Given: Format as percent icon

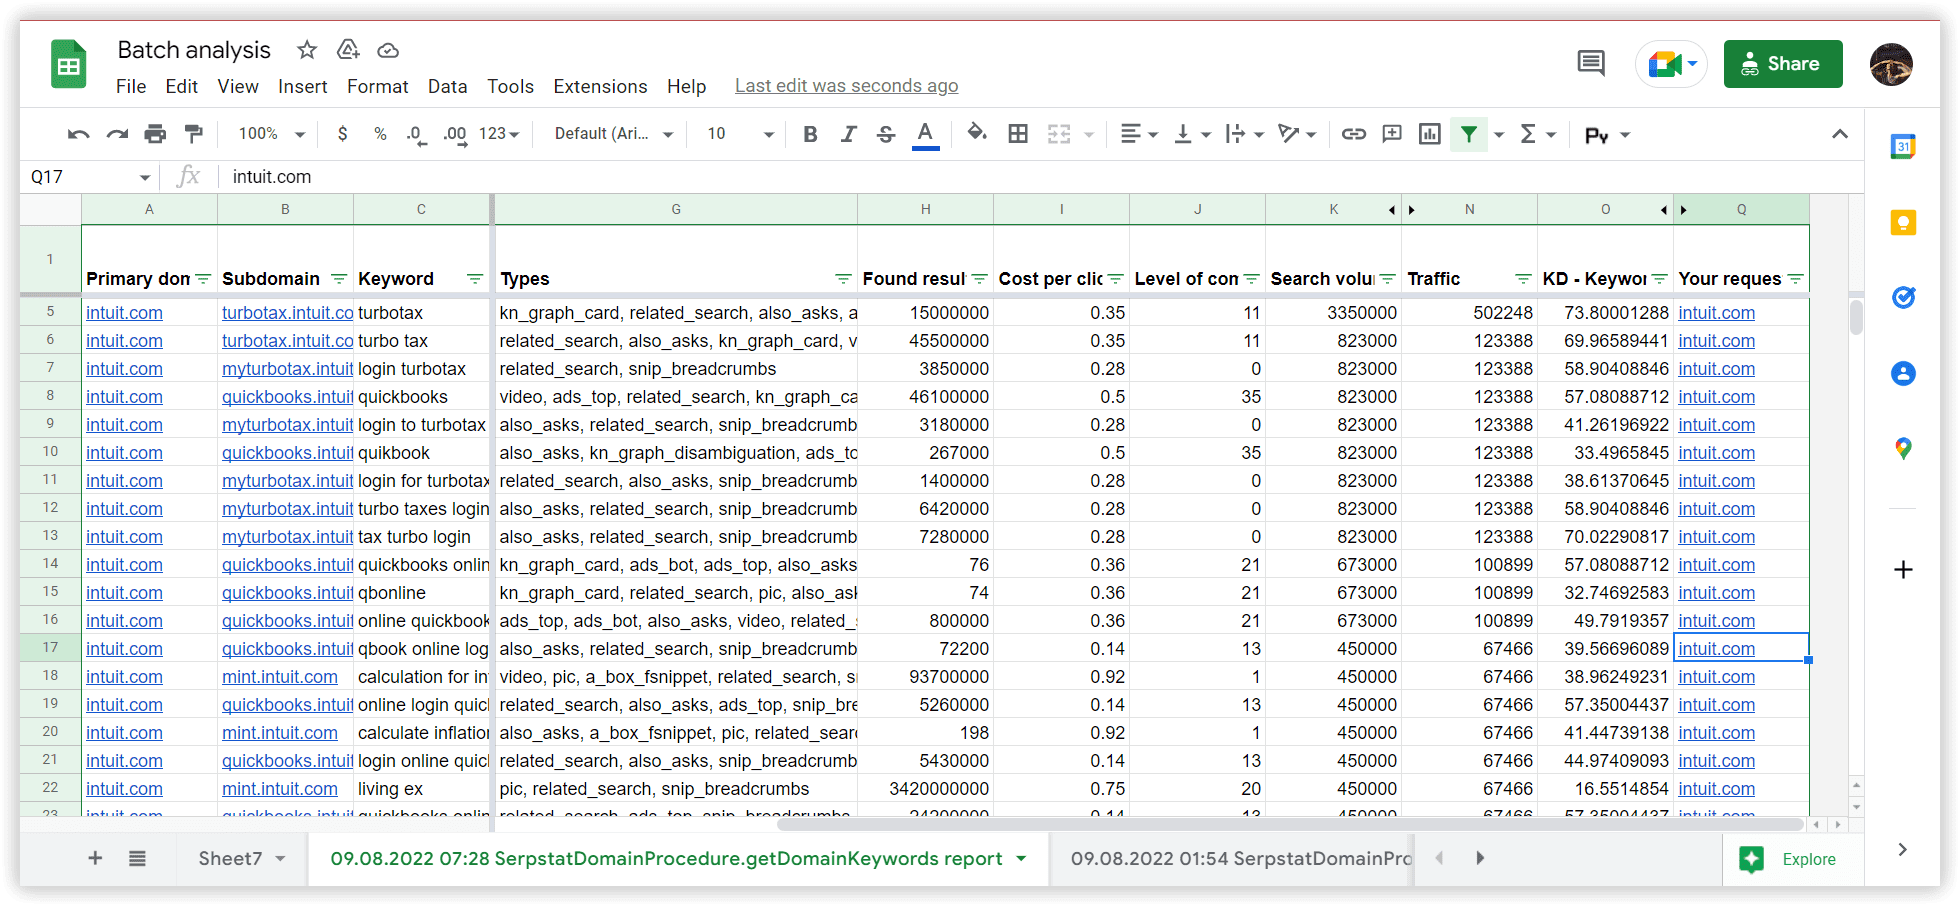Looking at the screenshot, I should point(380,134).
